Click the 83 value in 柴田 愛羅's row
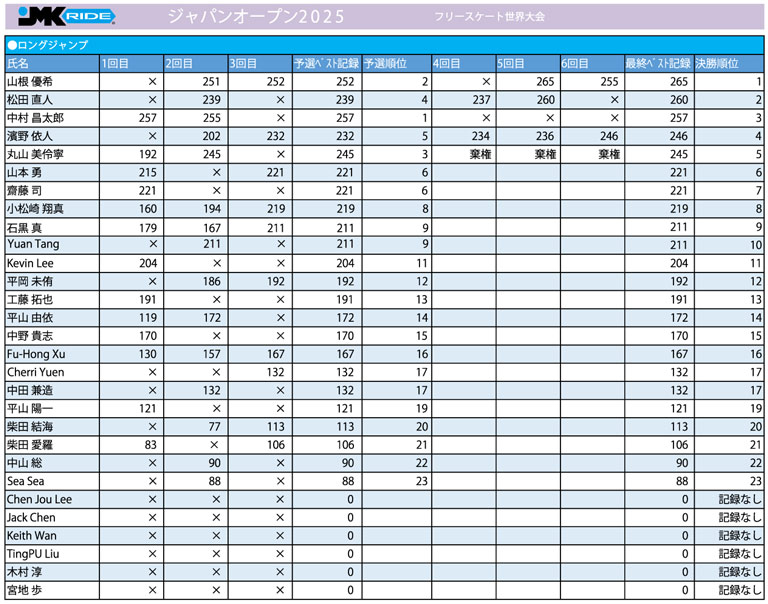 click(150, 445)
